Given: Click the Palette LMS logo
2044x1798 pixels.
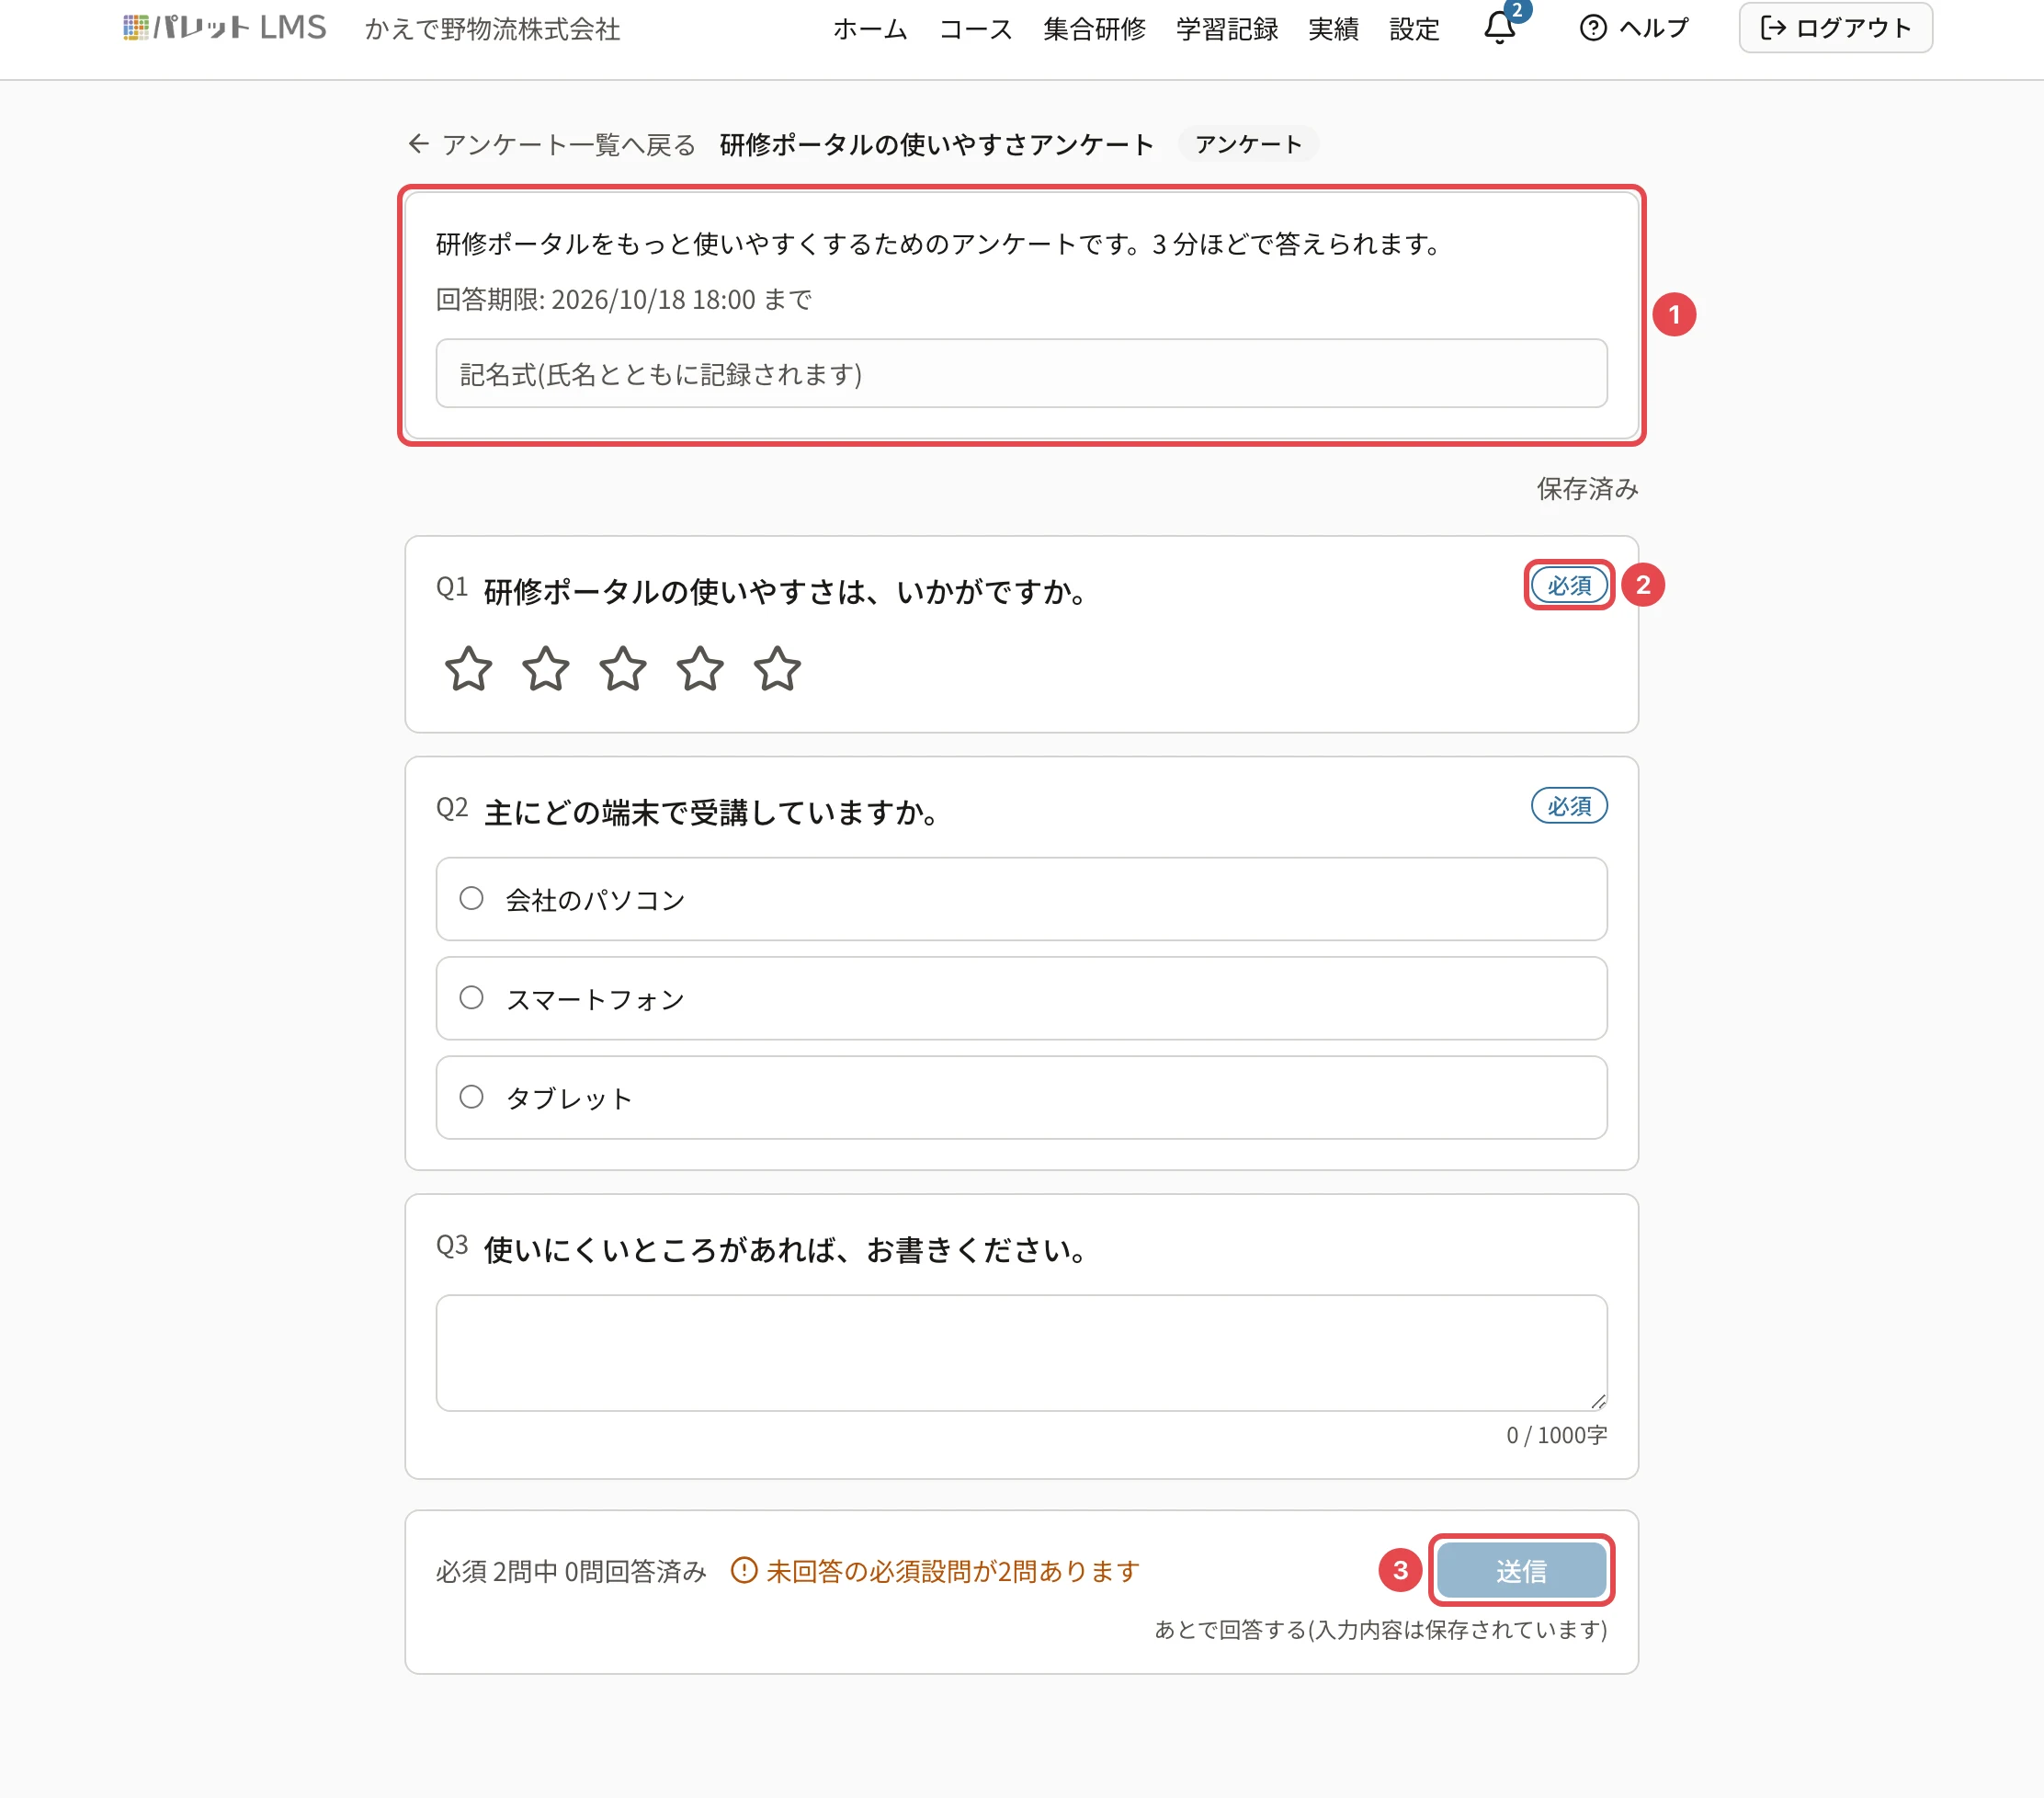Looking at the screenshot, I should coord(224,28).
